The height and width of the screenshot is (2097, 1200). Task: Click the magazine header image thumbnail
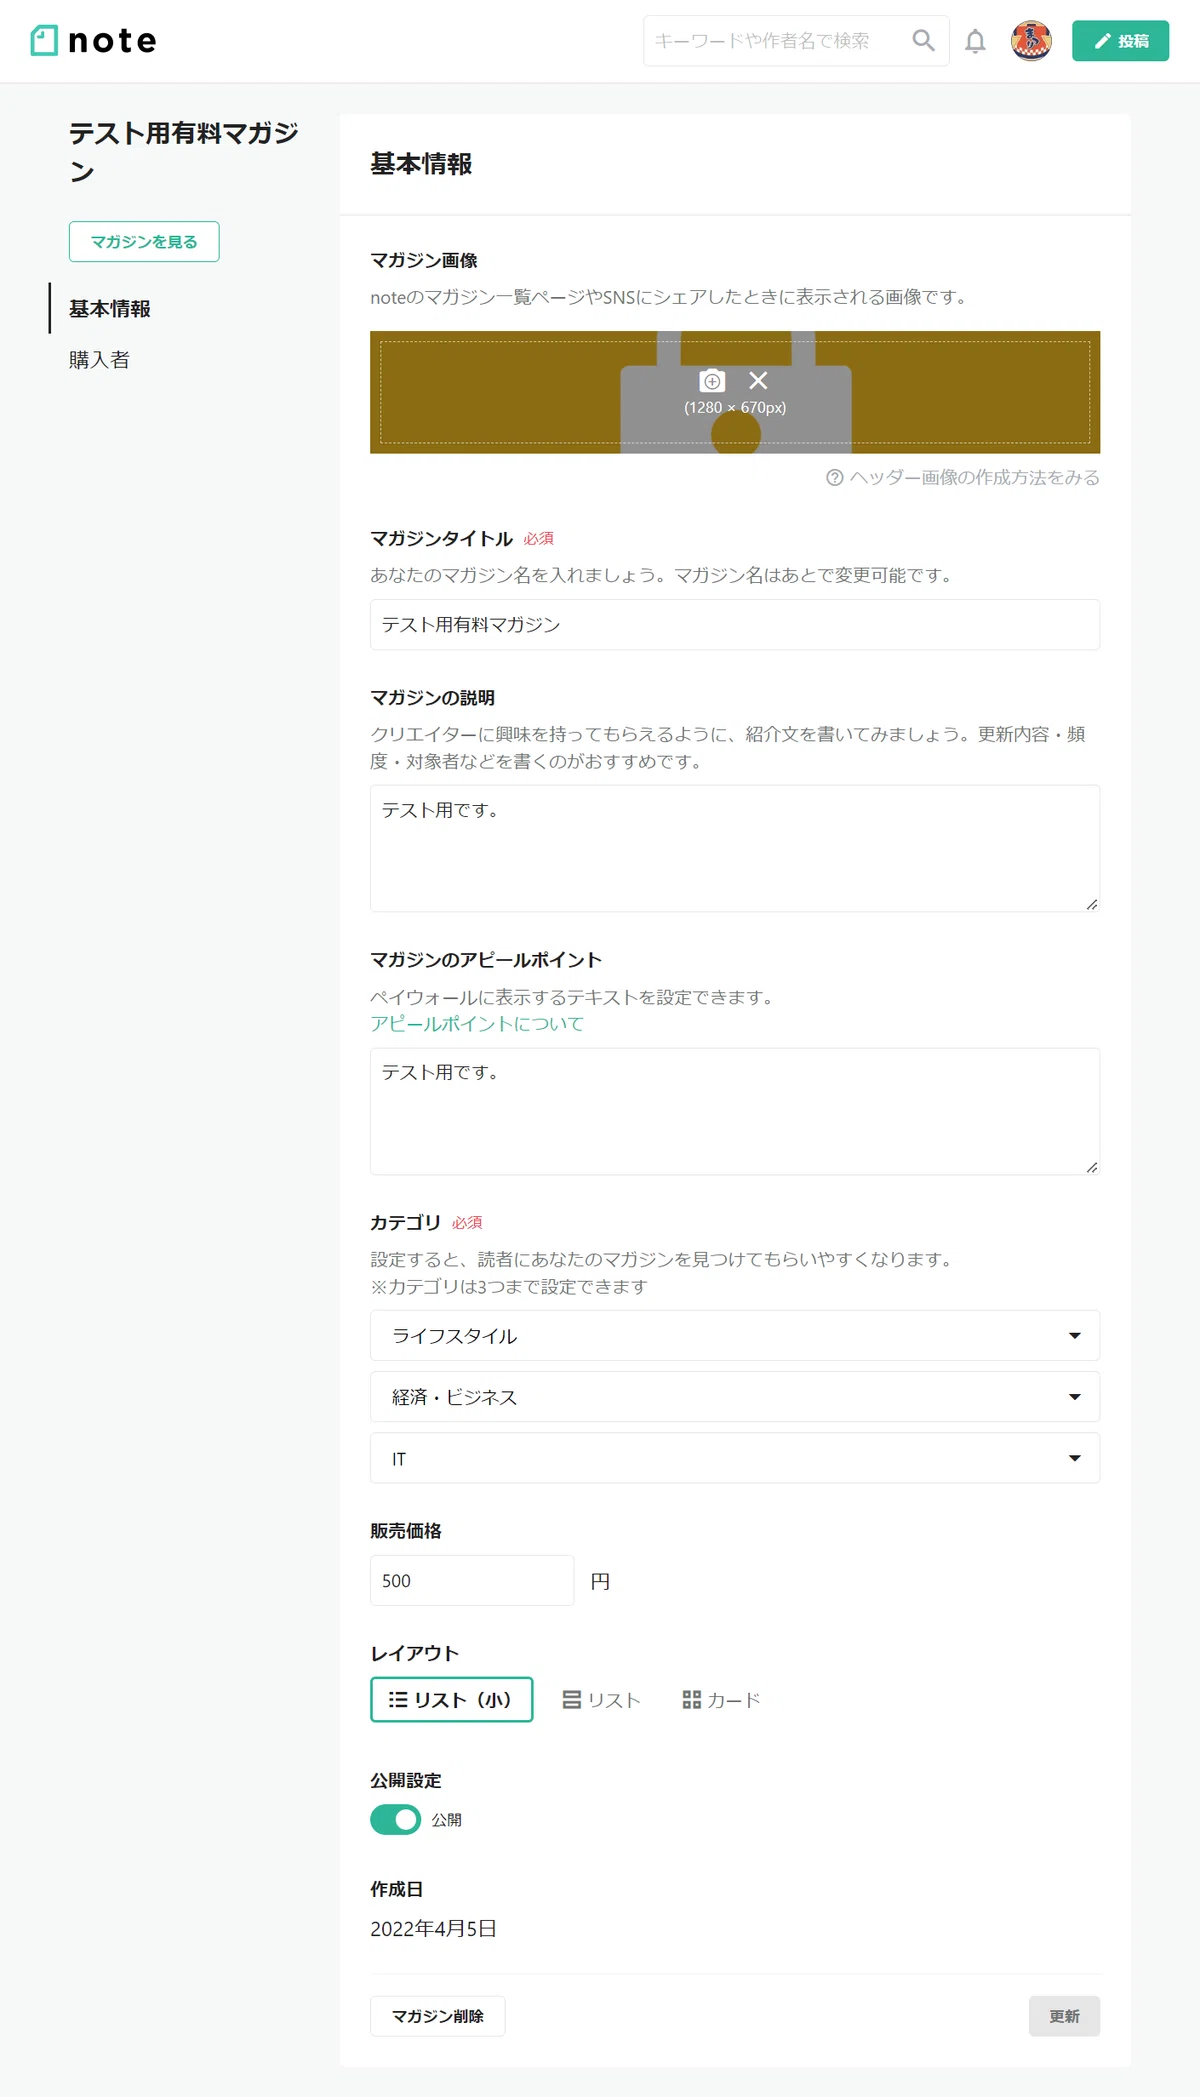pyautogui.click(x=735, y=392)
